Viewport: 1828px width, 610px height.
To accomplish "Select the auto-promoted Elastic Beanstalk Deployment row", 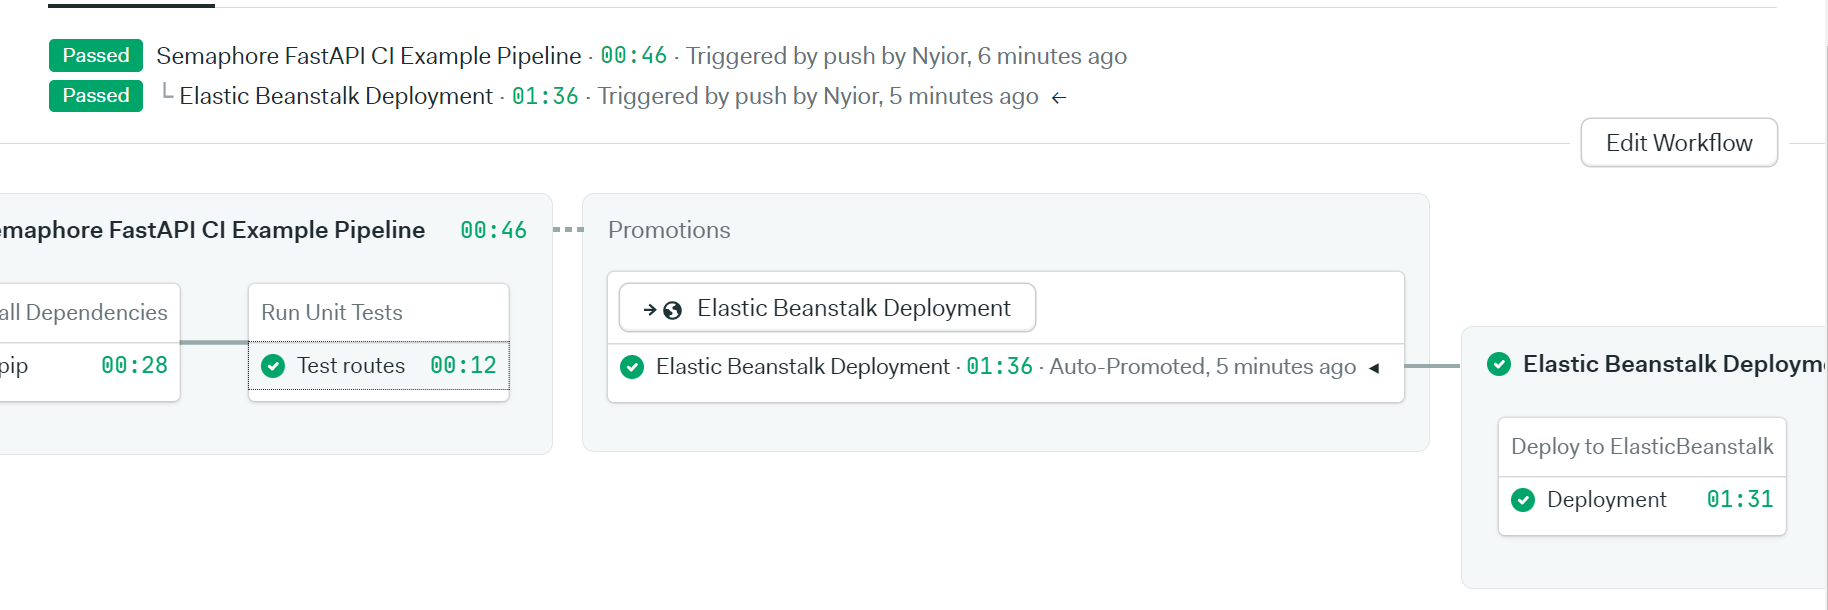I will (802, 367).
